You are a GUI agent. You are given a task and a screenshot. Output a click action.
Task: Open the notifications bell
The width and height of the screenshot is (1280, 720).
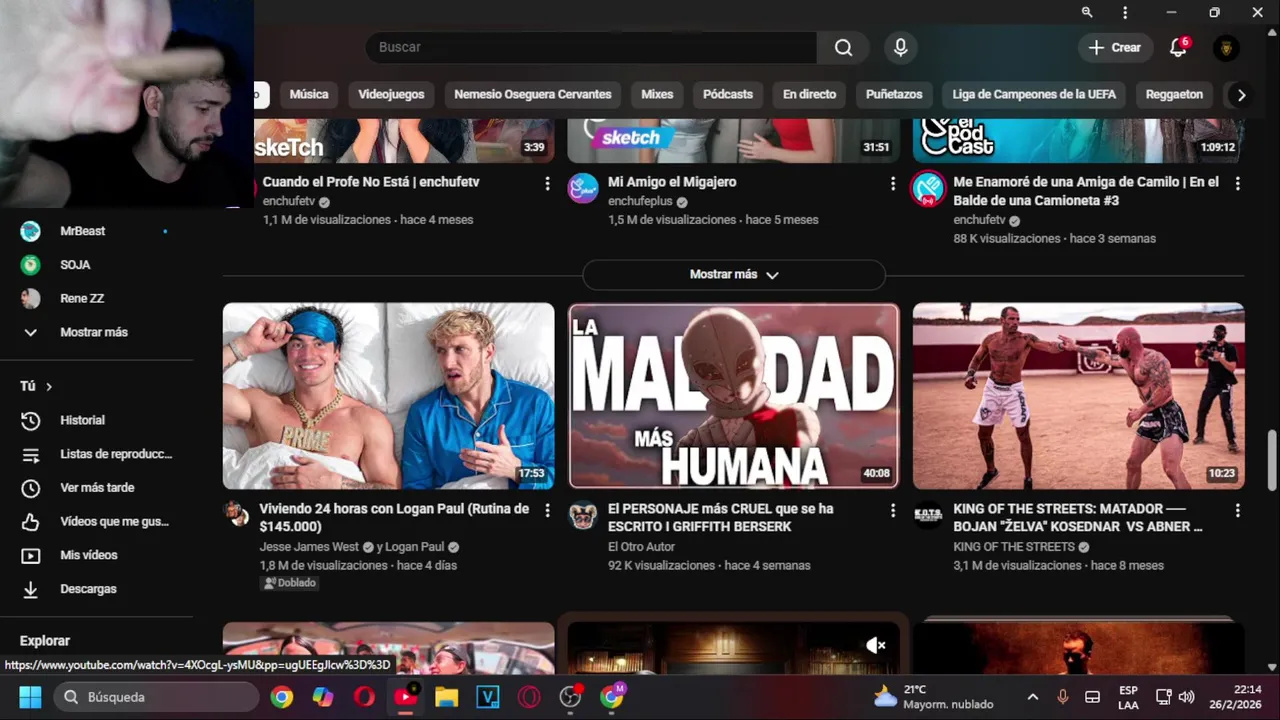coord(1178,47)
